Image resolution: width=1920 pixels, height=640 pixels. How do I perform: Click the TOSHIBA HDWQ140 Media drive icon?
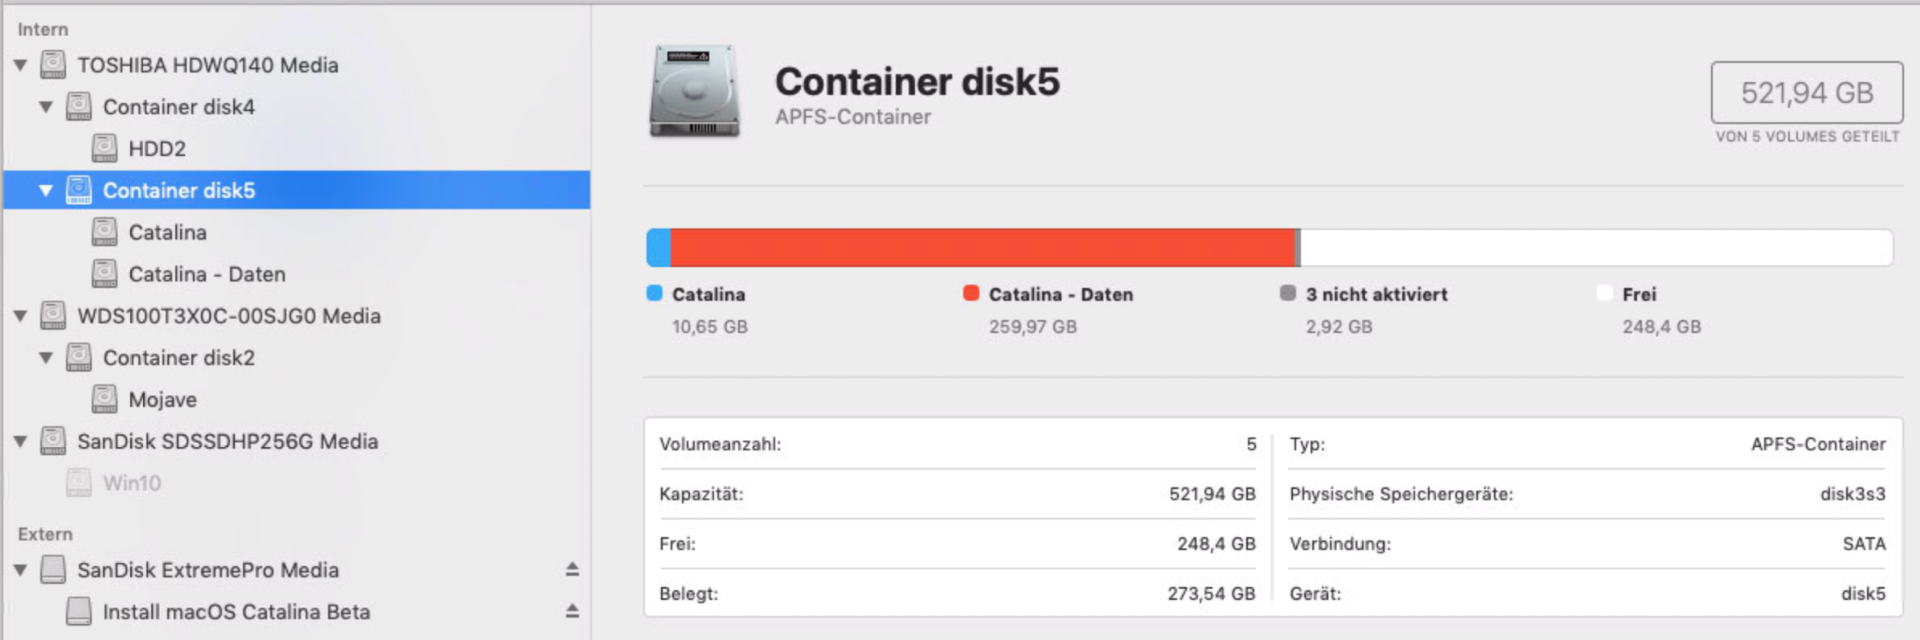[53, 65]
